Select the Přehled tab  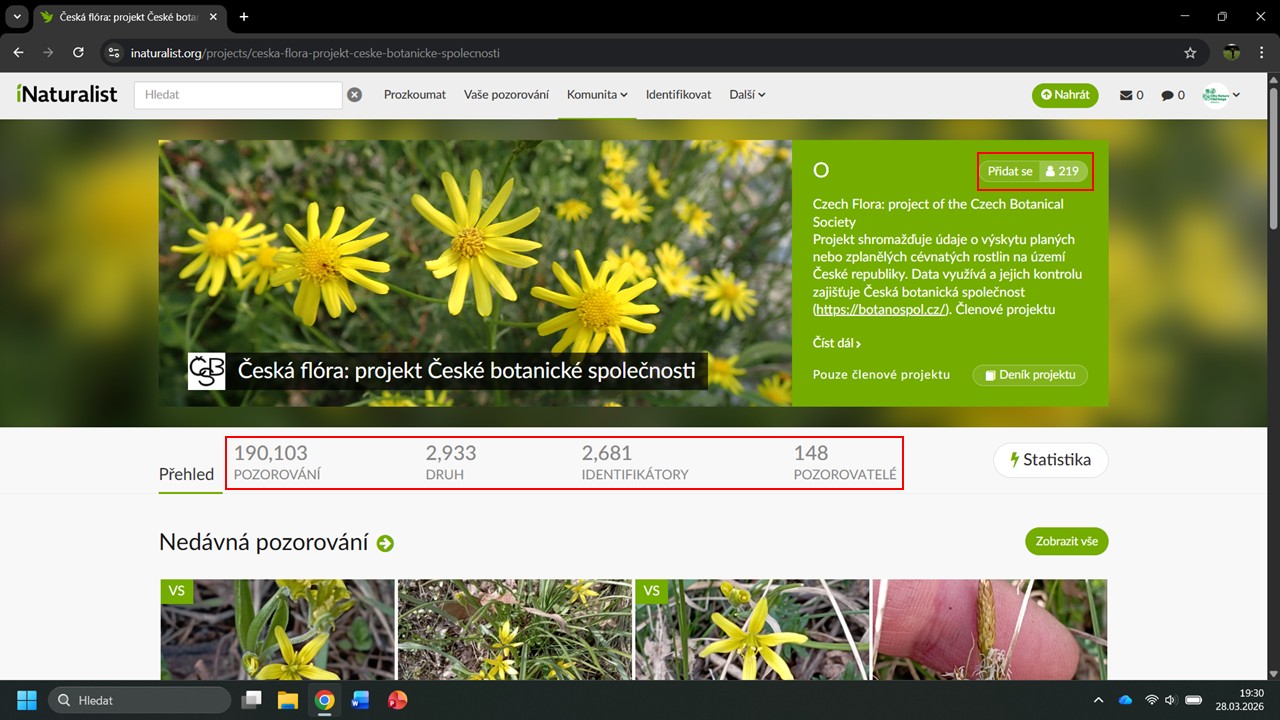186,474
